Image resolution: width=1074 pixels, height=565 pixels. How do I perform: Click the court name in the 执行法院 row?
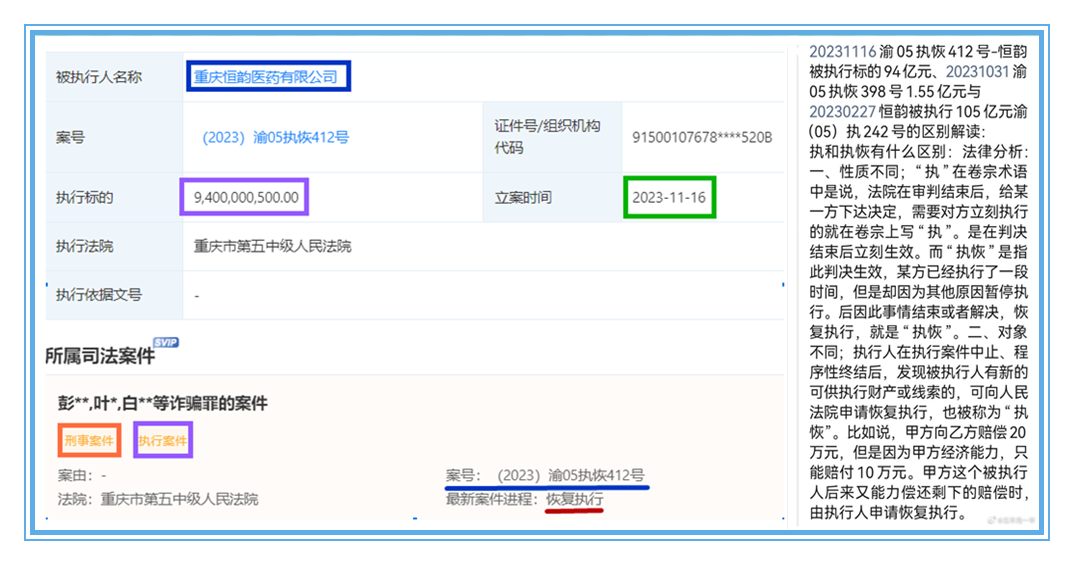tap(273, 247)
